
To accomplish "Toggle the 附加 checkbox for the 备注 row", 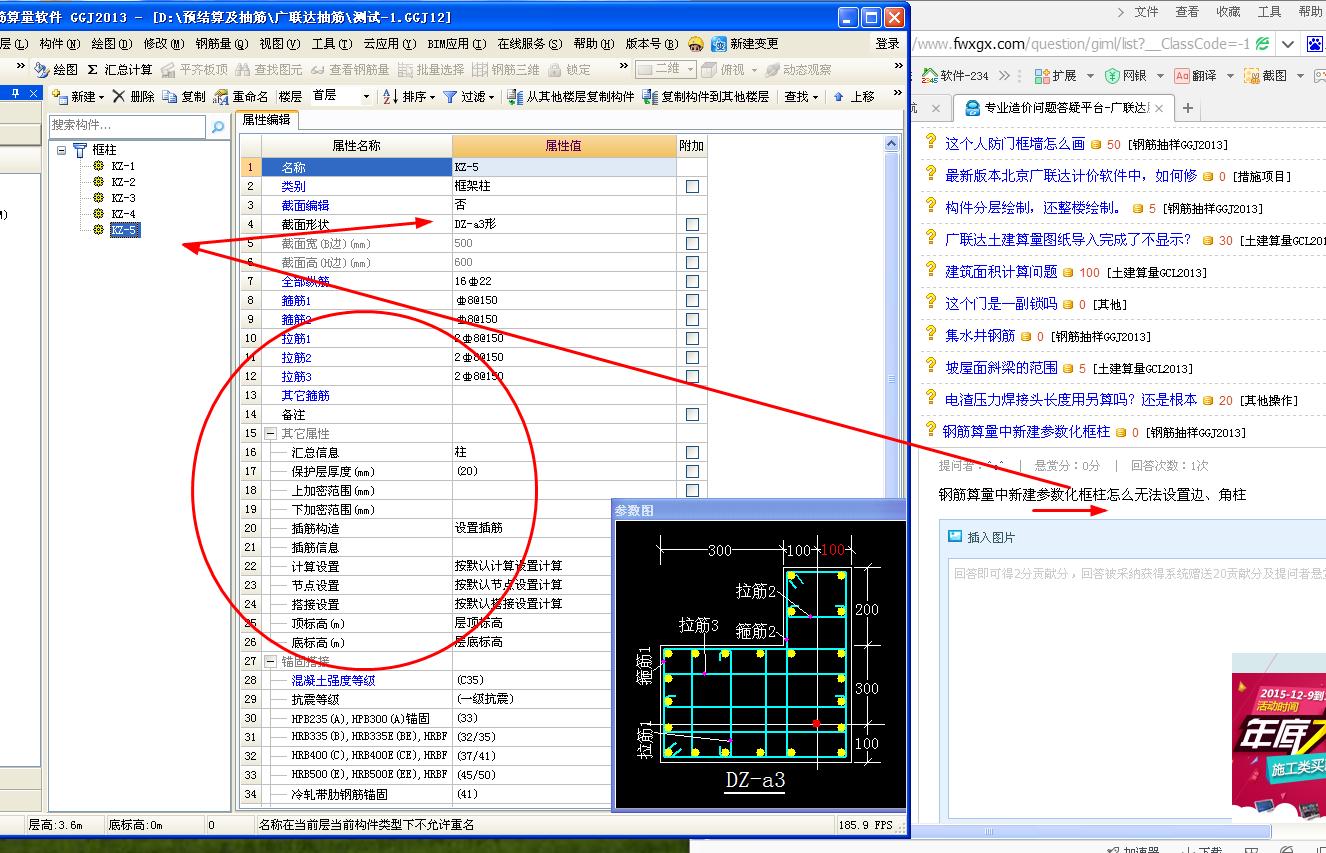I will click(x=692, y=415).
